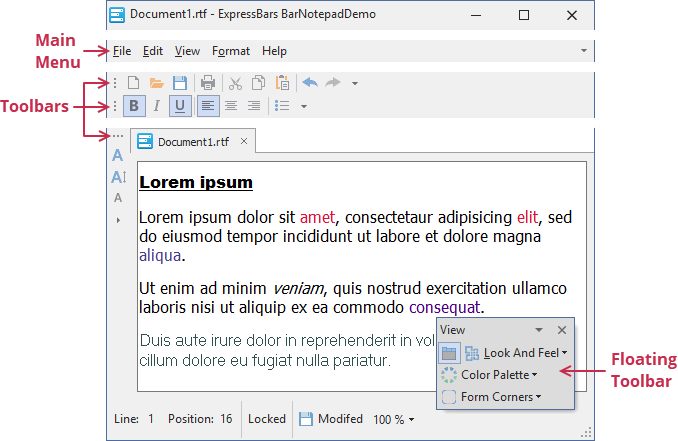Open the Form Corners options
The height and width of the screenshot is (441, 678).
click(x=500, y=397)
